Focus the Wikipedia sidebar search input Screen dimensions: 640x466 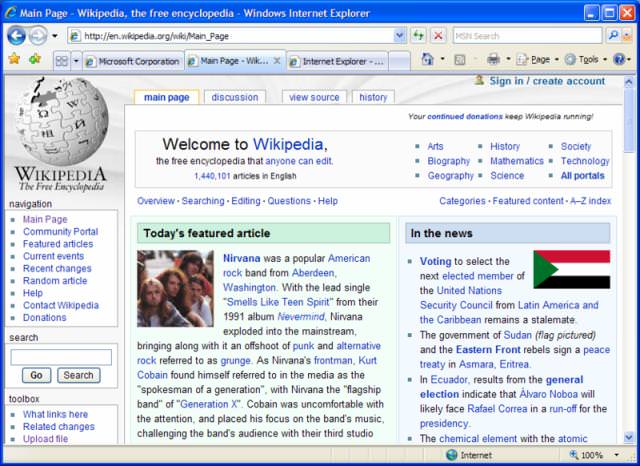click(61, 357)
